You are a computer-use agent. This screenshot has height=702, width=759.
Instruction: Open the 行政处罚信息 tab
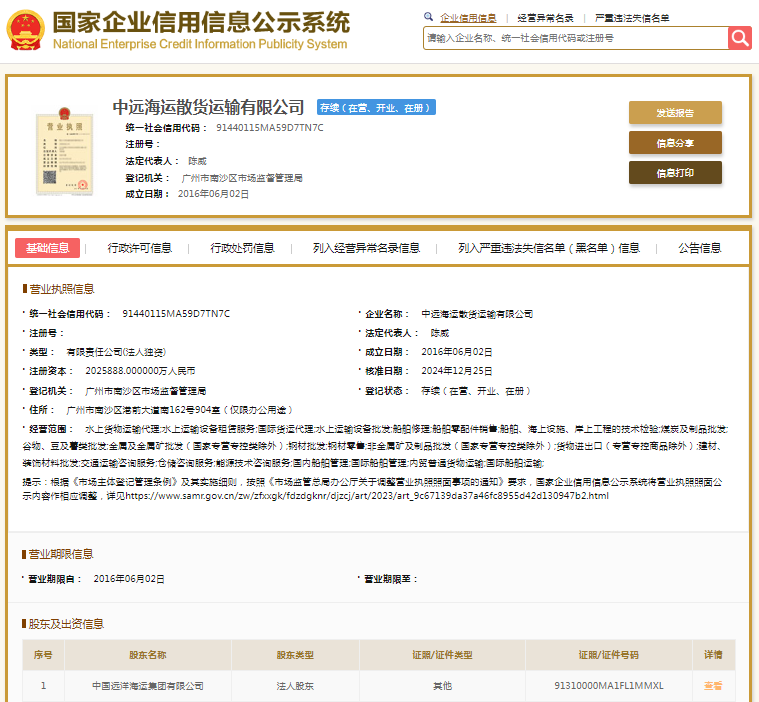pos(242,248)
